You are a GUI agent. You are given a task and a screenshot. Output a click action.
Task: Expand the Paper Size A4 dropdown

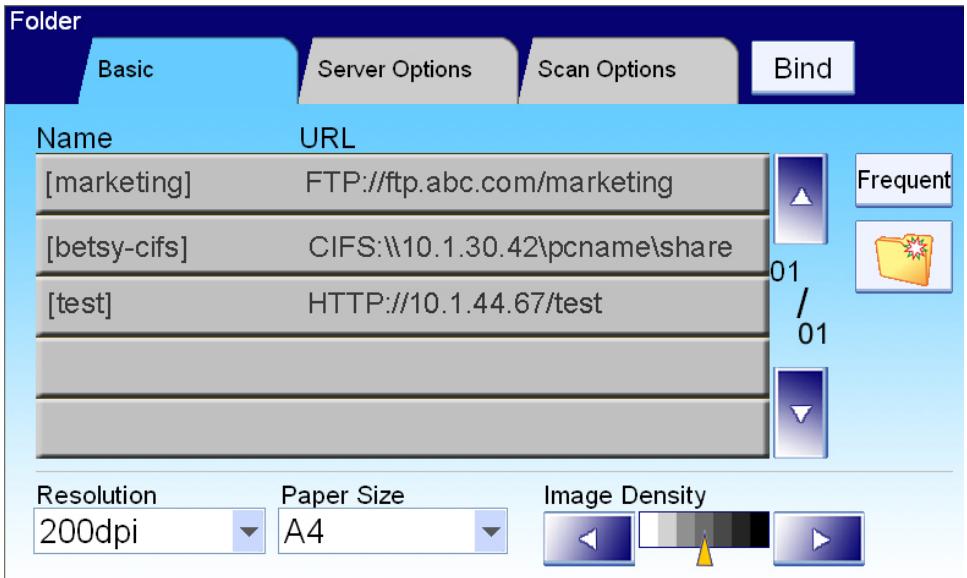click(x=393, y=531)
